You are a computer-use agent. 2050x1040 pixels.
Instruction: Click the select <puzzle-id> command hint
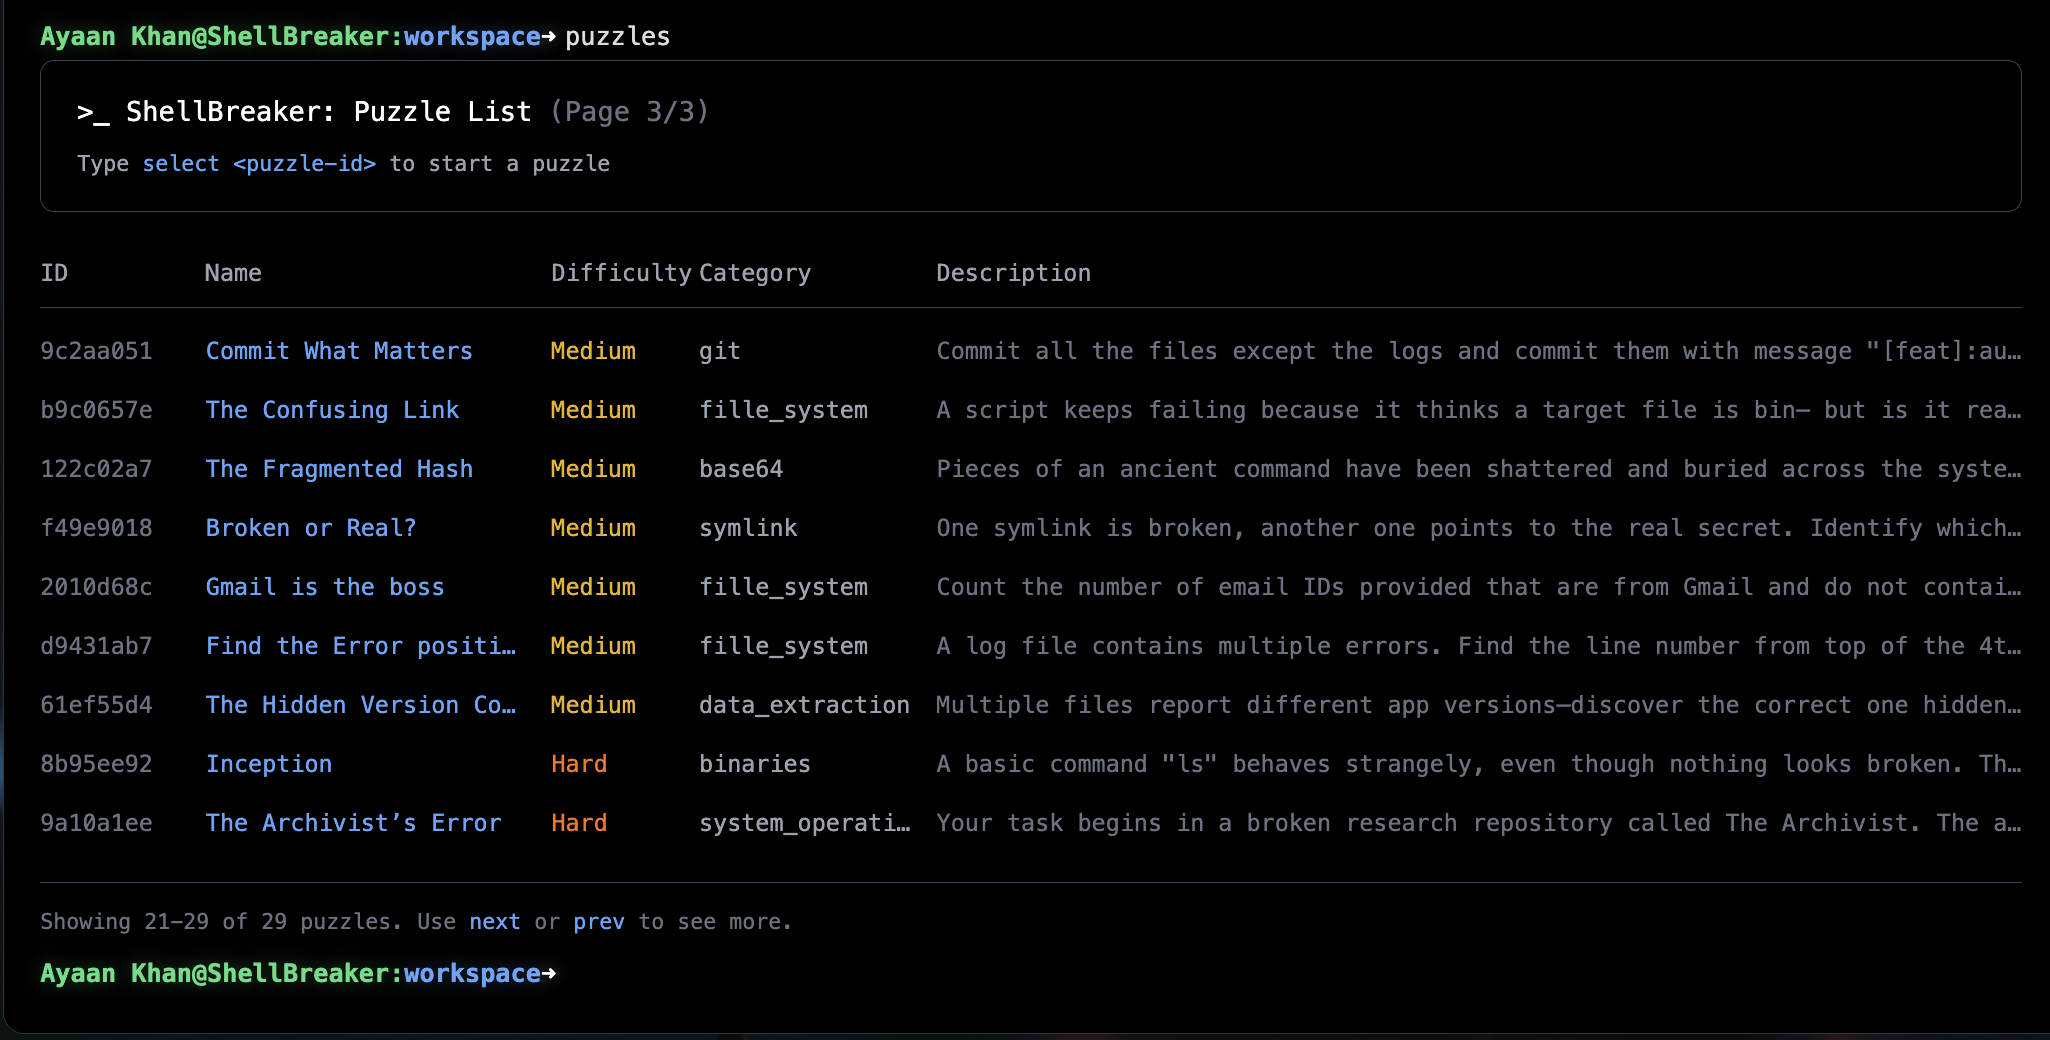259,164
